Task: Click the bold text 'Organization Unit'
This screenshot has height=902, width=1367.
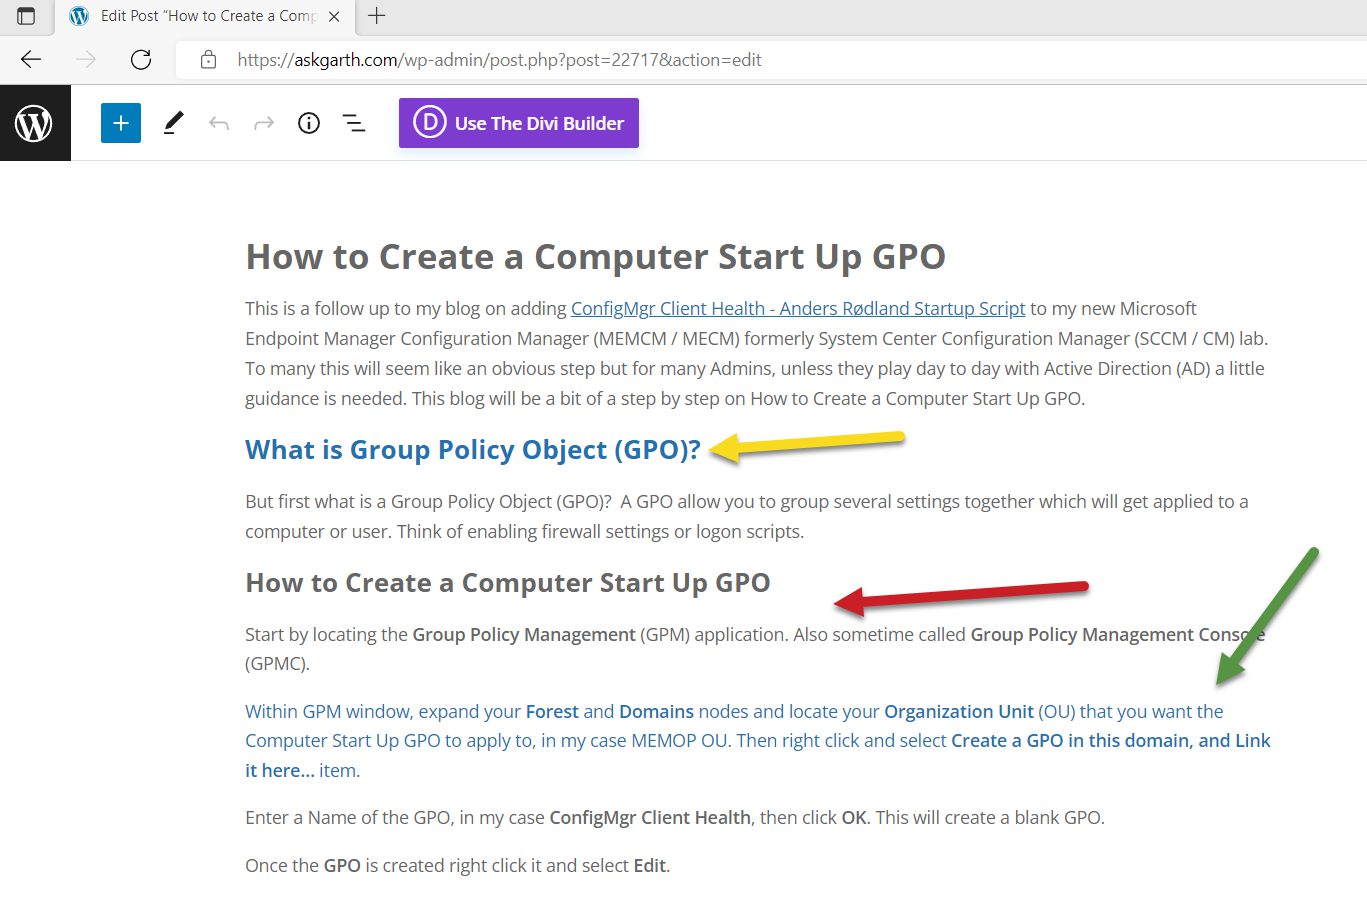Action: pos(959,711)
